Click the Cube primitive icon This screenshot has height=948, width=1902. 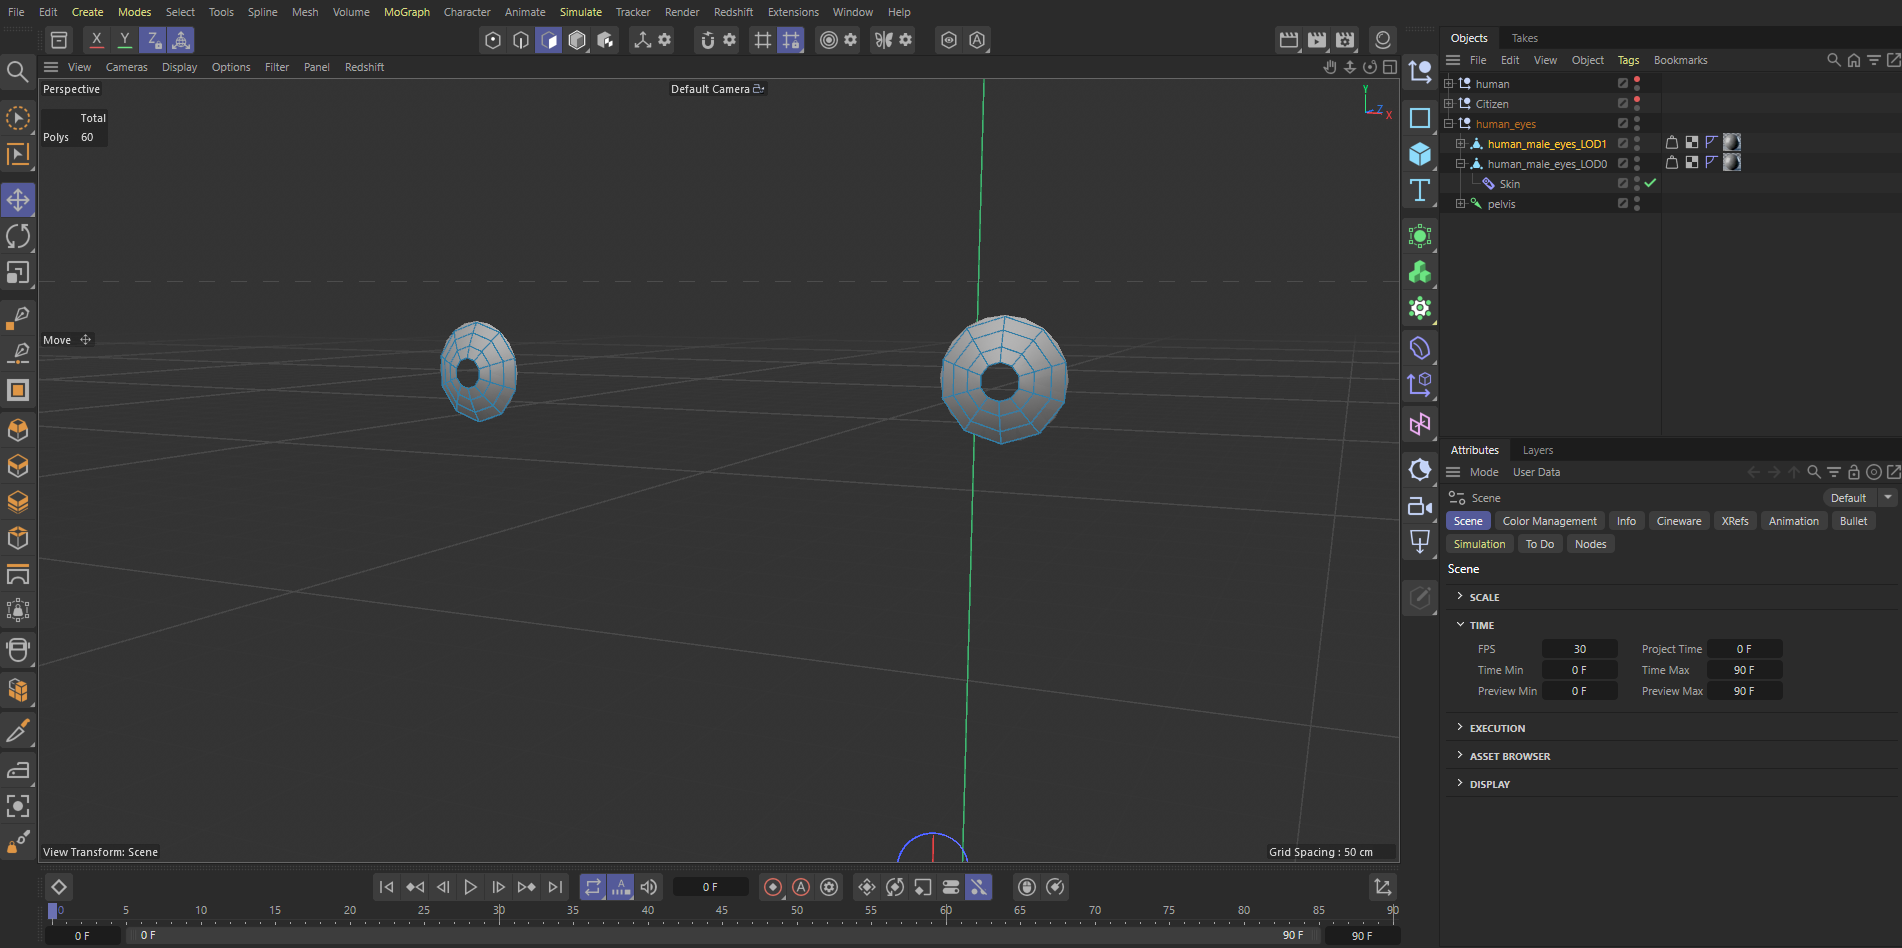point(1420,154)
